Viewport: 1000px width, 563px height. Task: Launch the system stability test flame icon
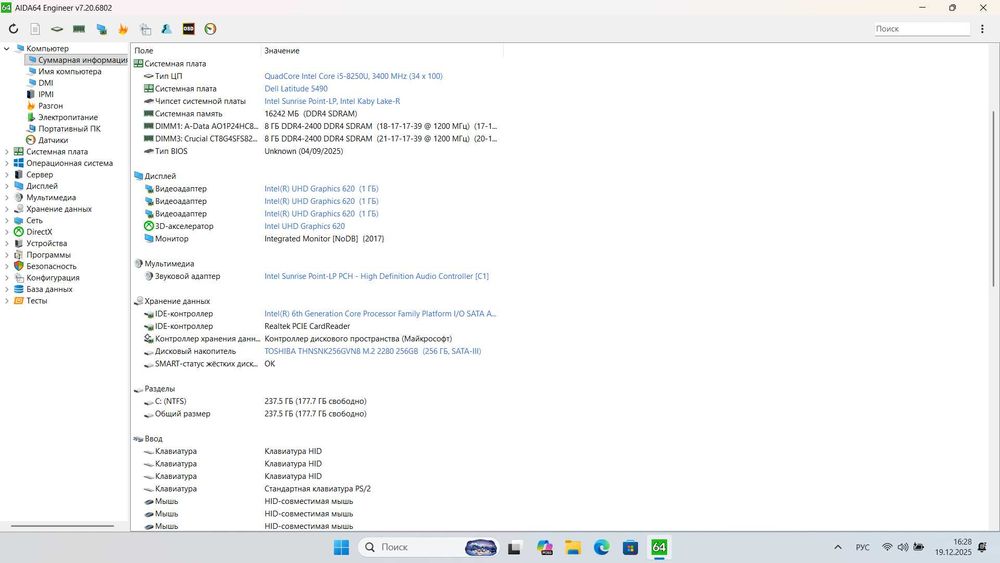click(123, 29)
